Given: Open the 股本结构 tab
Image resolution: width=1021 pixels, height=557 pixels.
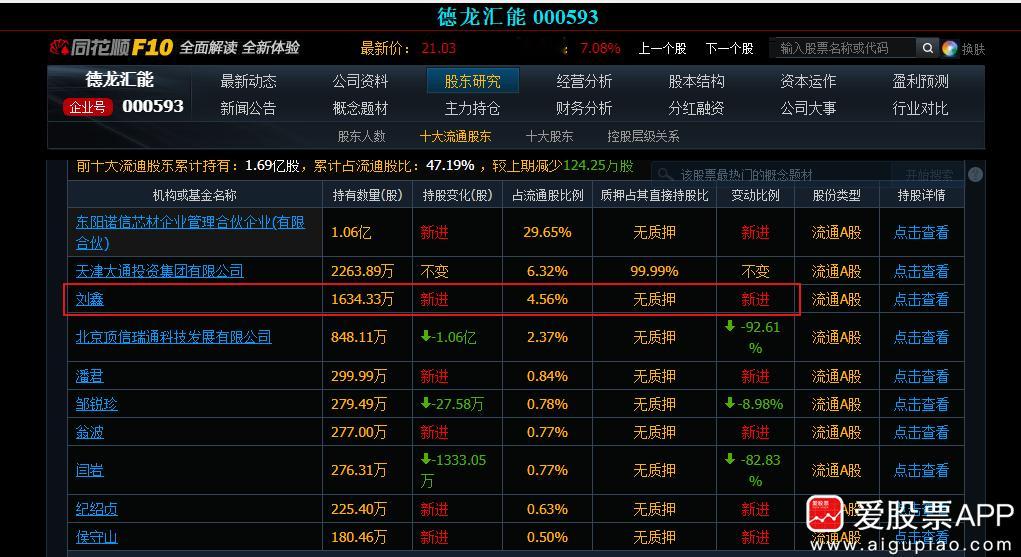Looking at the screenshot, I should 696,81.
